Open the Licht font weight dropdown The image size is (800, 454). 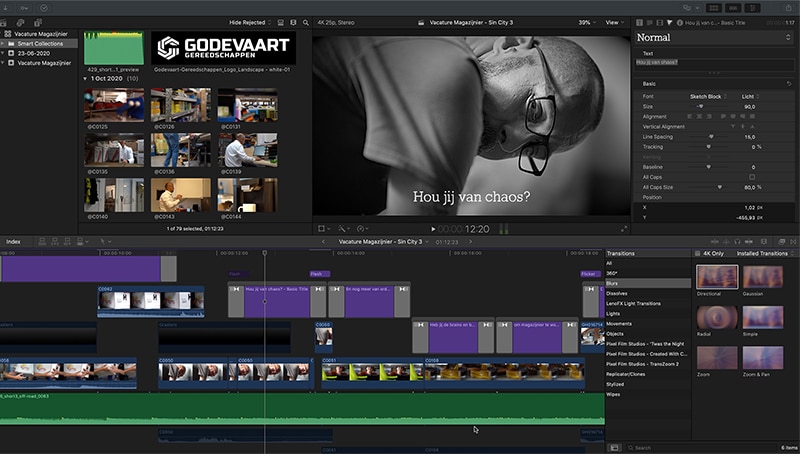(751, 96)
